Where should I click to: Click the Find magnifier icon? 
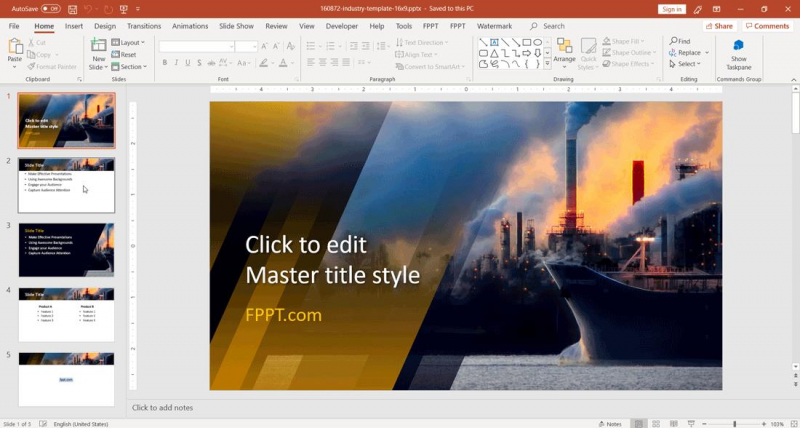[673, 41]
